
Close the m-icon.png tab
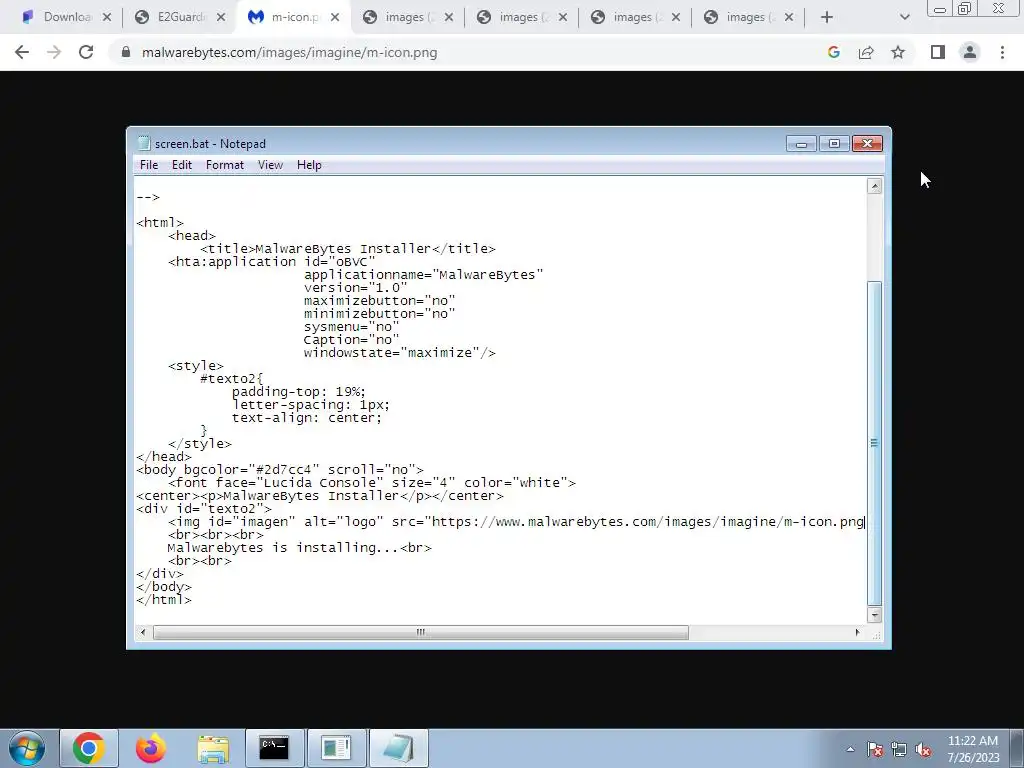(x=335, y=18)
